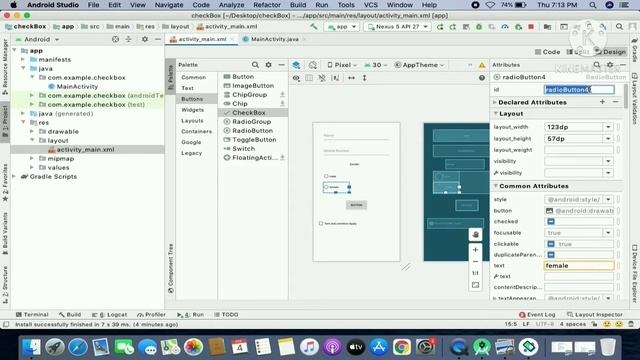Click the vertical align arrows icon
The image size is (640, 360).
[364, 78]
